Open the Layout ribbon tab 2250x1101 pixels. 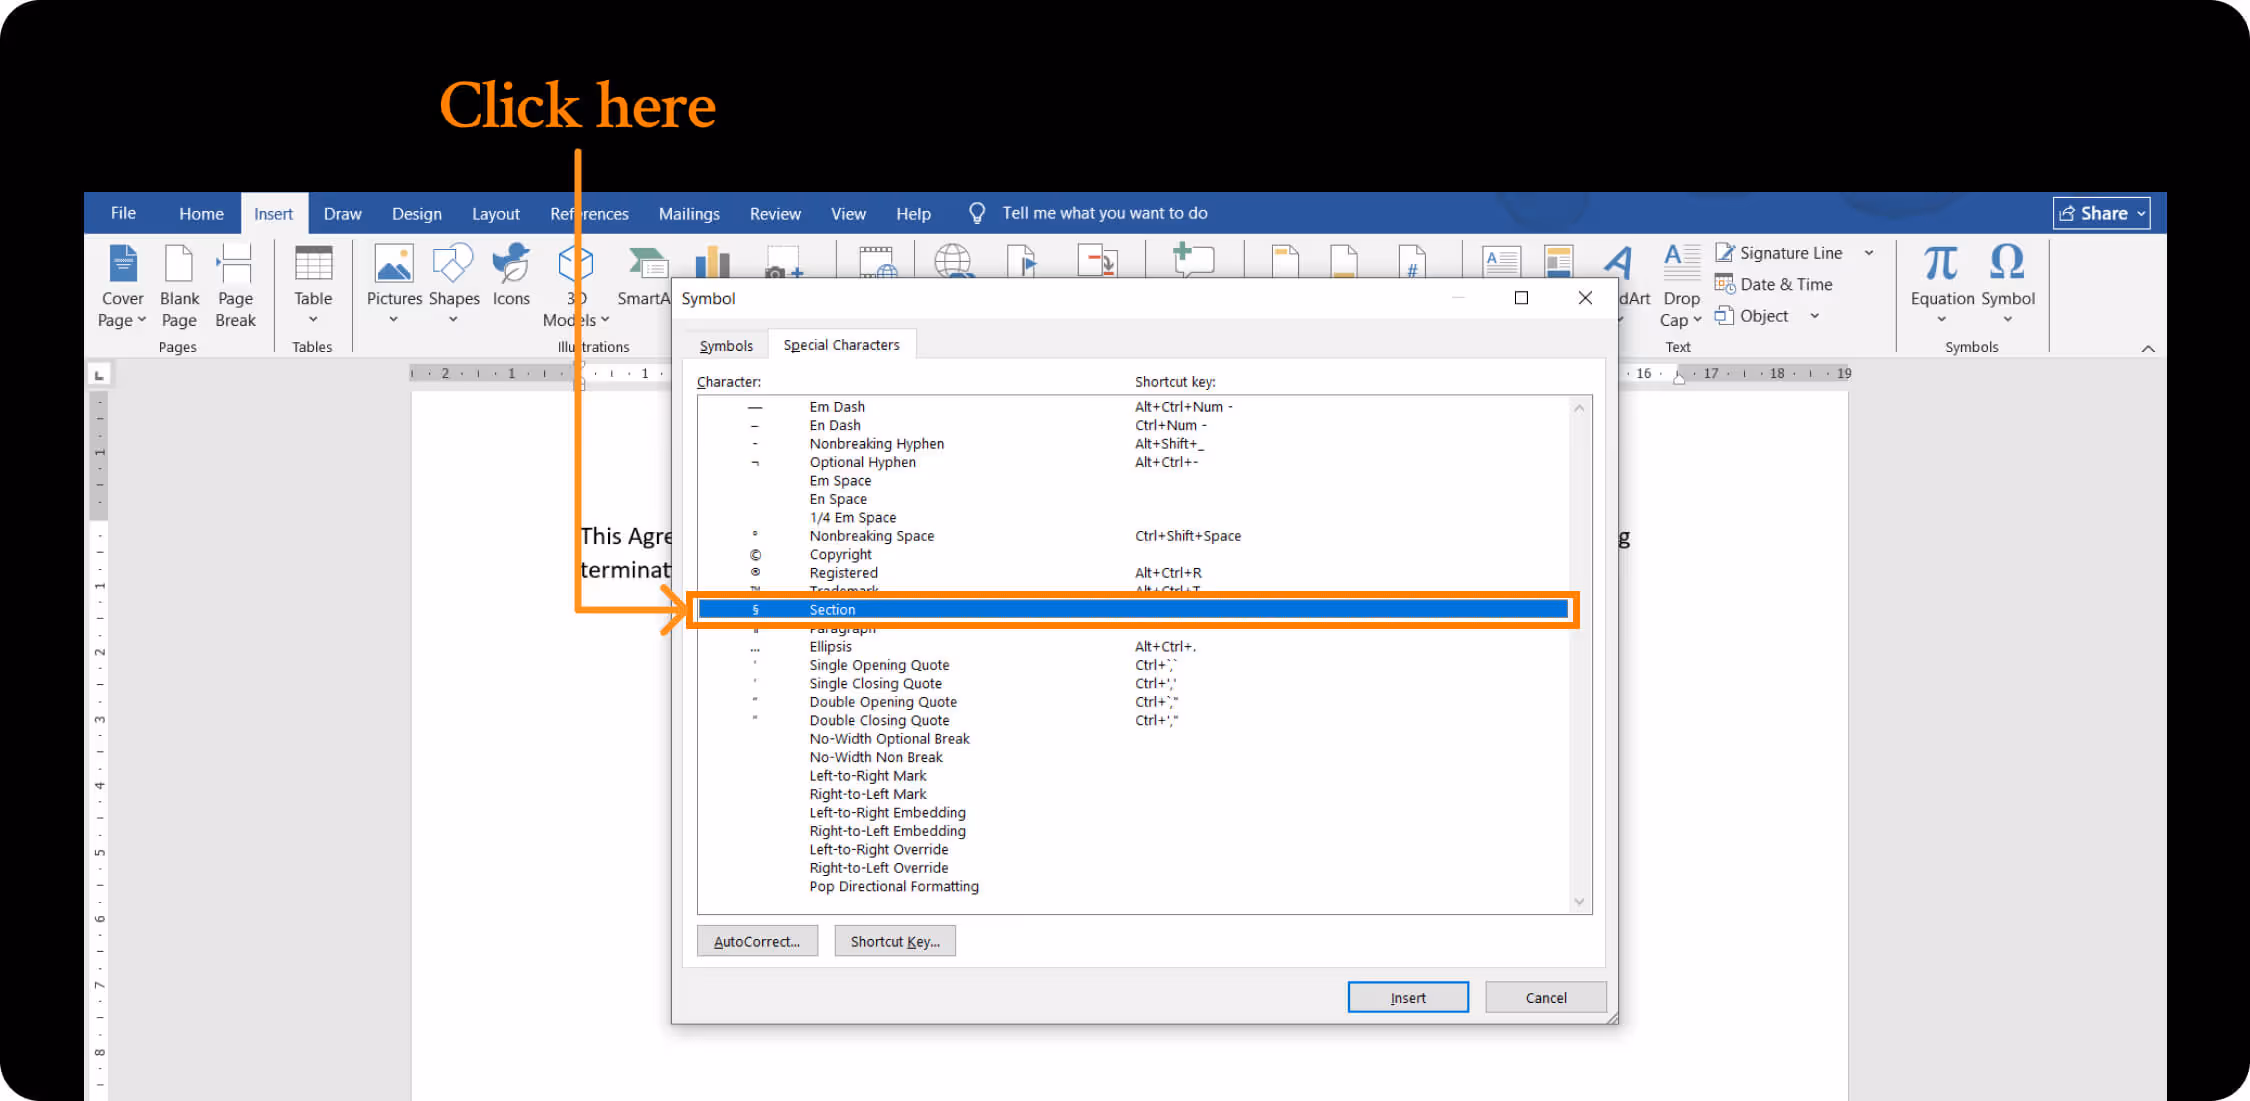pos(495,213)
